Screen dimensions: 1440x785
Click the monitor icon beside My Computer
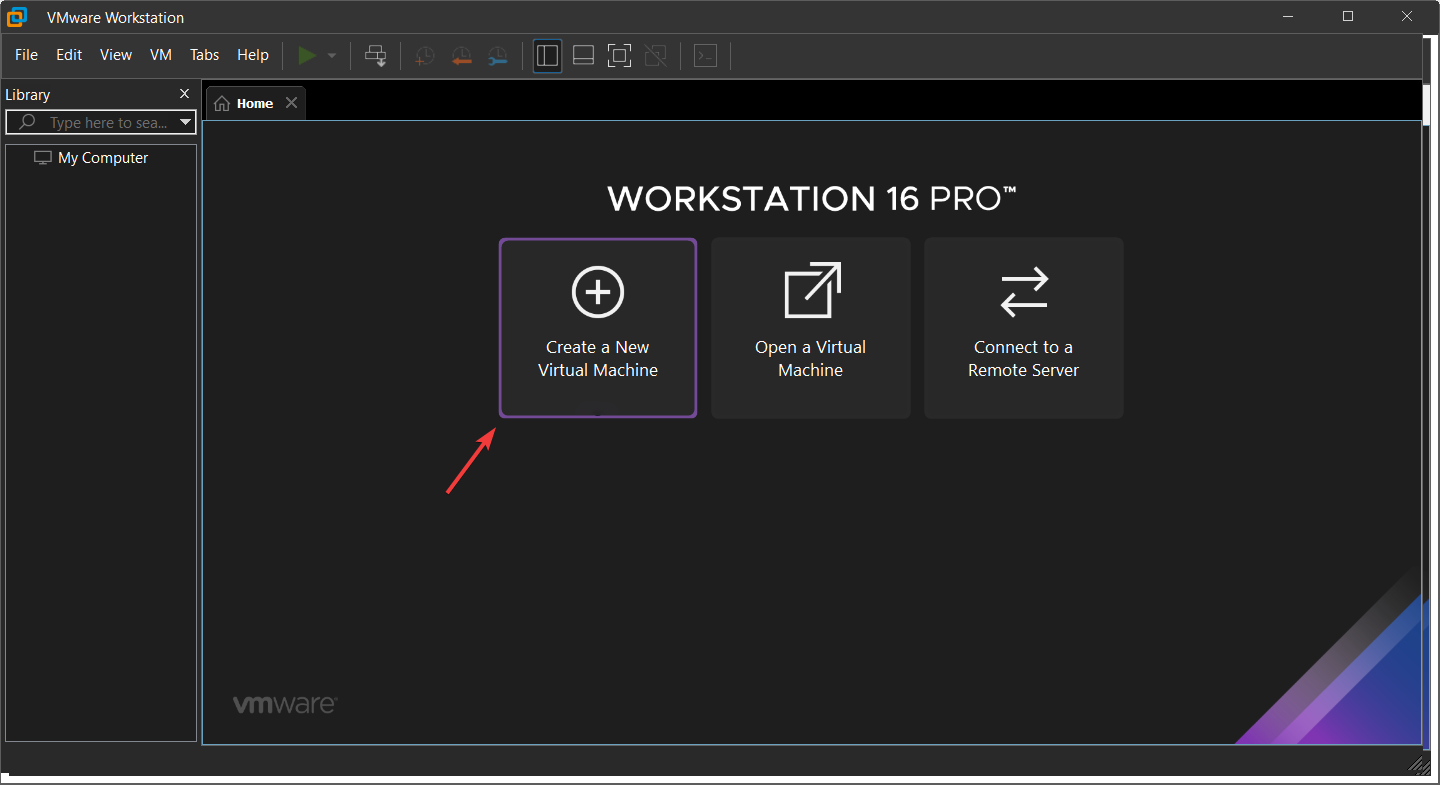pyautogui.click(x=43, y=158)
